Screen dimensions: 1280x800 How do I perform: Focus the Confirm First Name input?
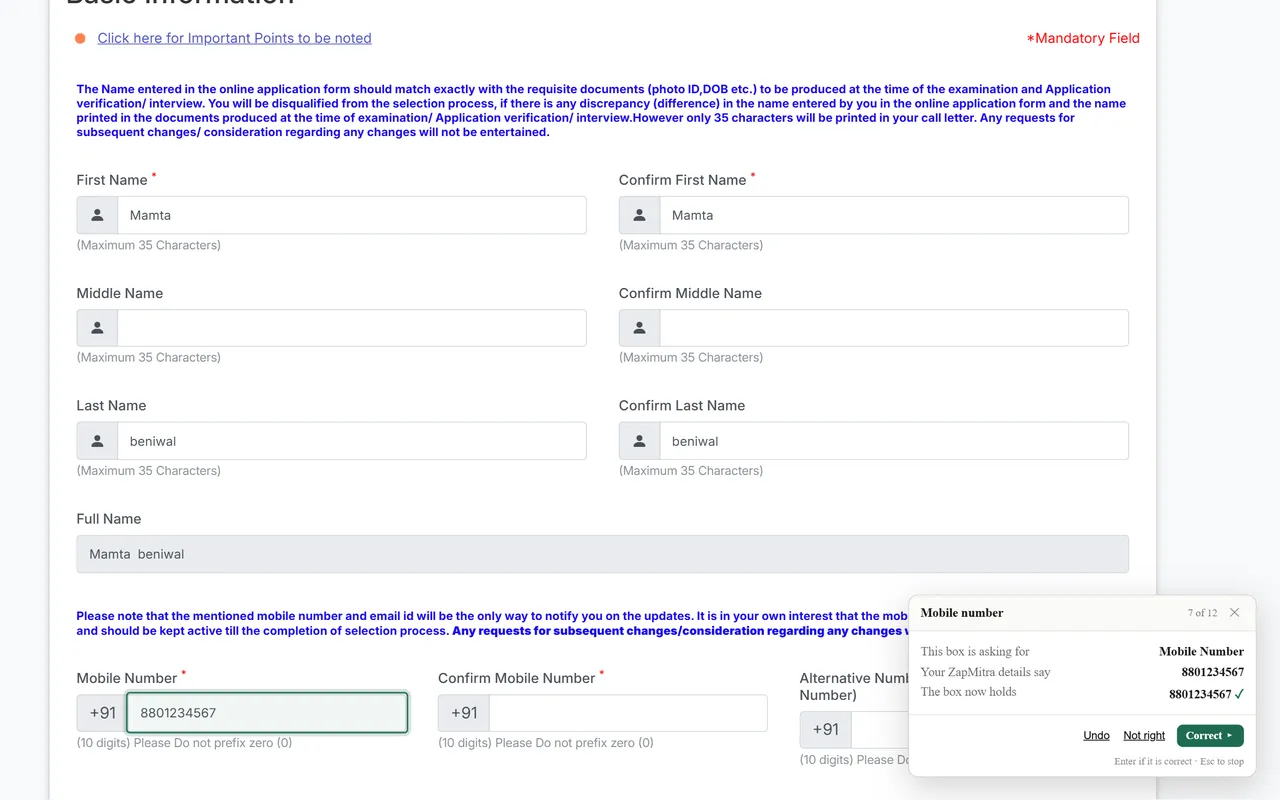(x=894, y=215)
